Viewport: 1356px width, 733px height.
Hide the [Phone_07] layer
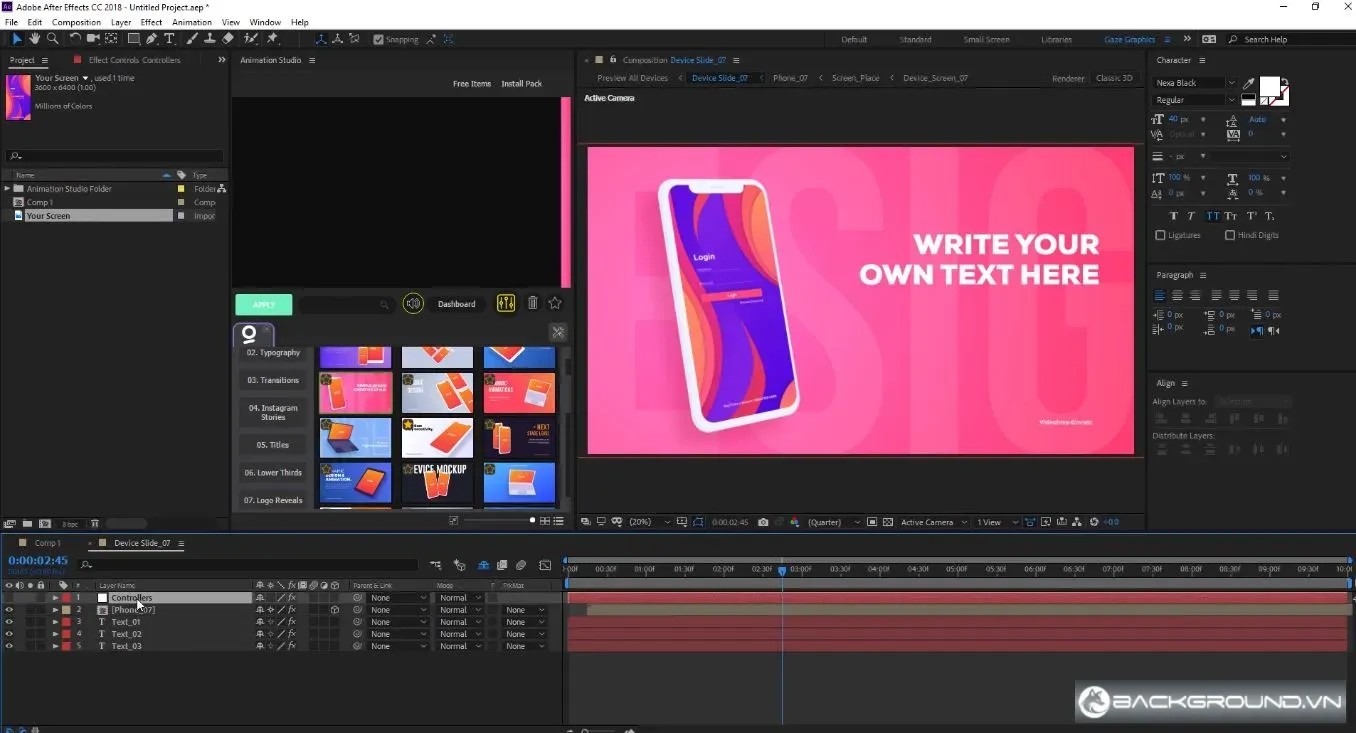pyautogui.click(x=9, y=610)
